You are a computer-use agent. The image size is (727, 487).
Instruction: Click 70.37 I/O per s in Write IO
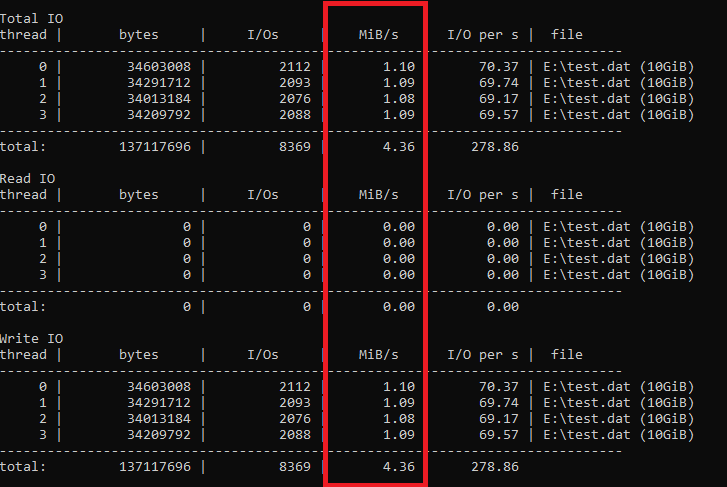pos(498,387)
